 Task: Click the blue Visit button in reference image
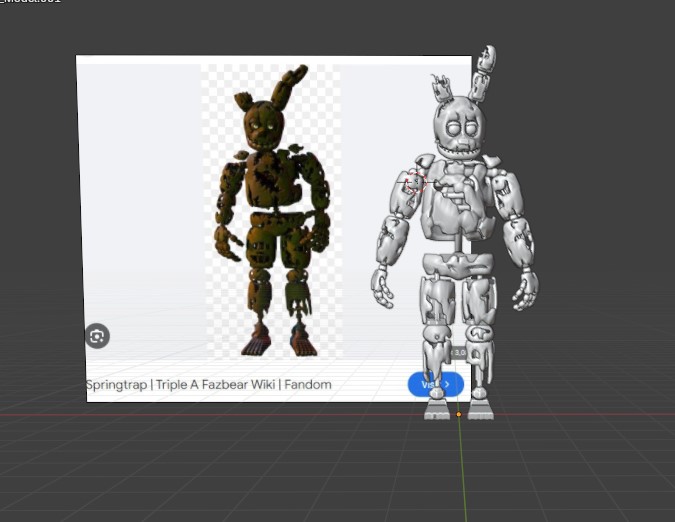click(436, 384)
